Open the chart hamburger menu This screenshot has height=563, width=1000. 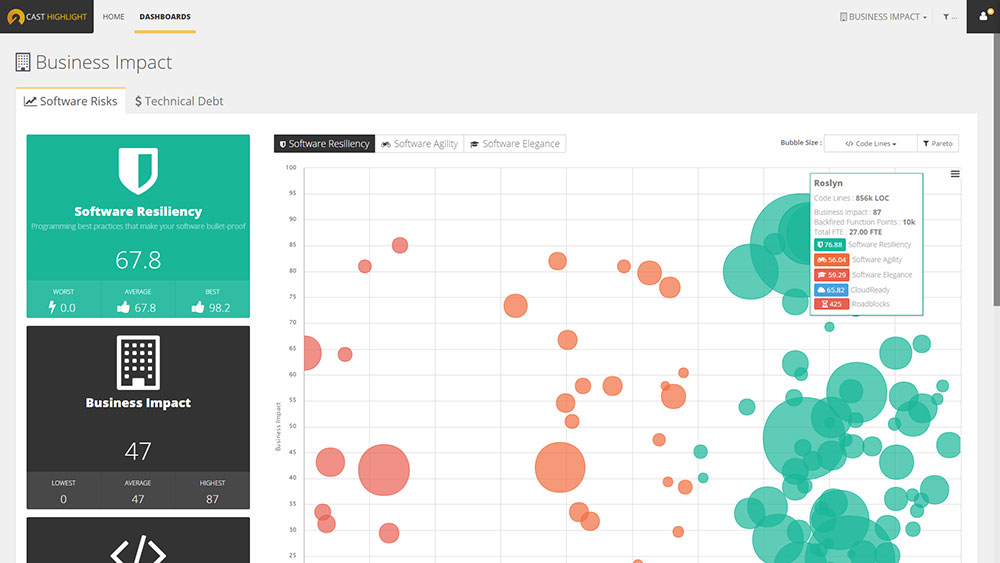pos(955,174)
